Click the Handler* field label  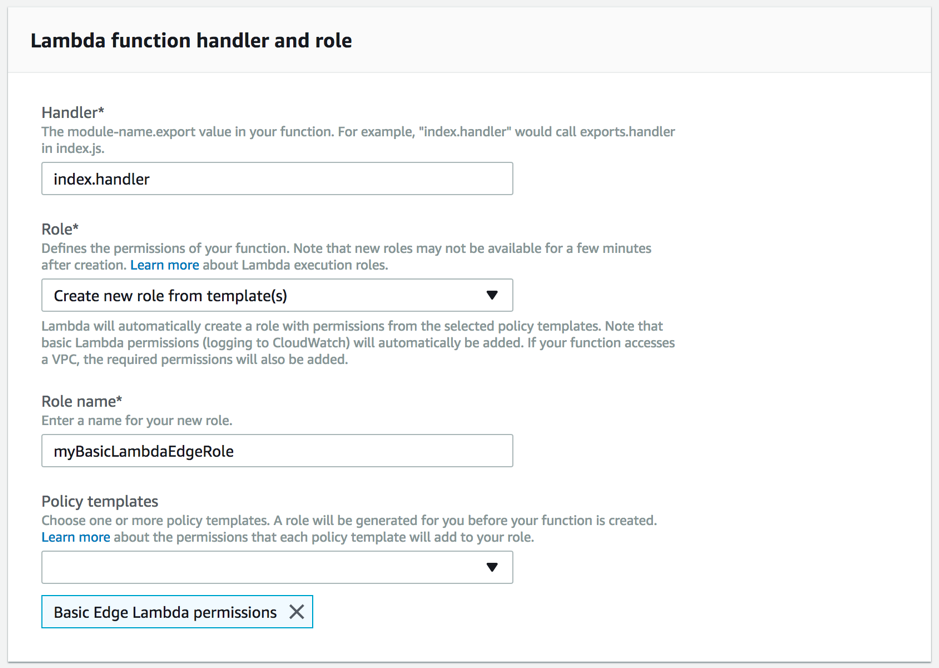pos(73,113)
